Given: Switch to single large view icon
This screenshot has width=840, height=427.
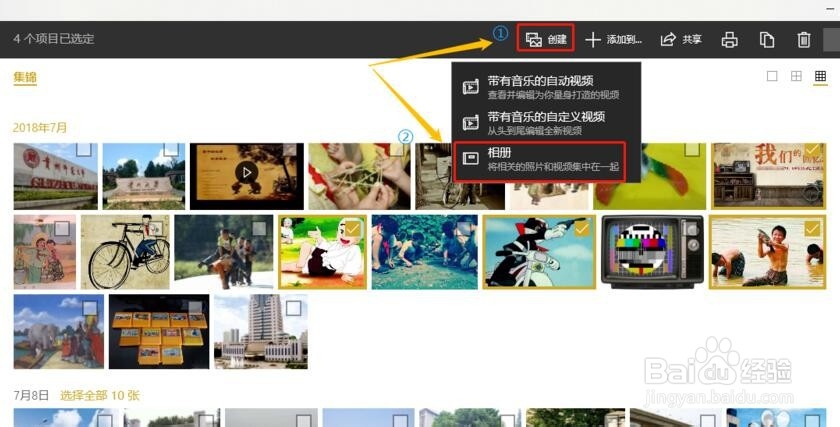Looking at the screenshot, I should coord(772,76).
